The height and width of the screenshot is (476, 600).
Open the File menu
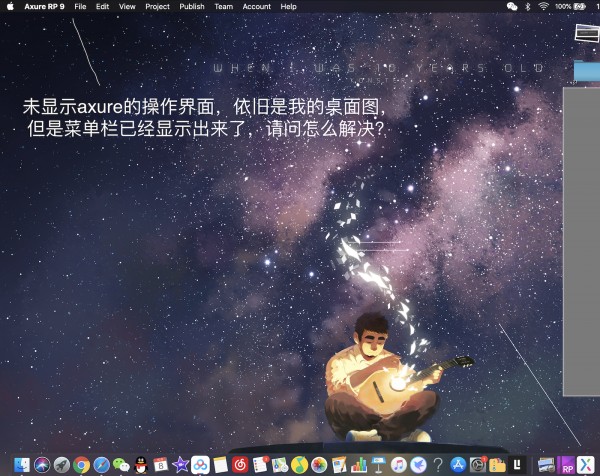point(80,7)
